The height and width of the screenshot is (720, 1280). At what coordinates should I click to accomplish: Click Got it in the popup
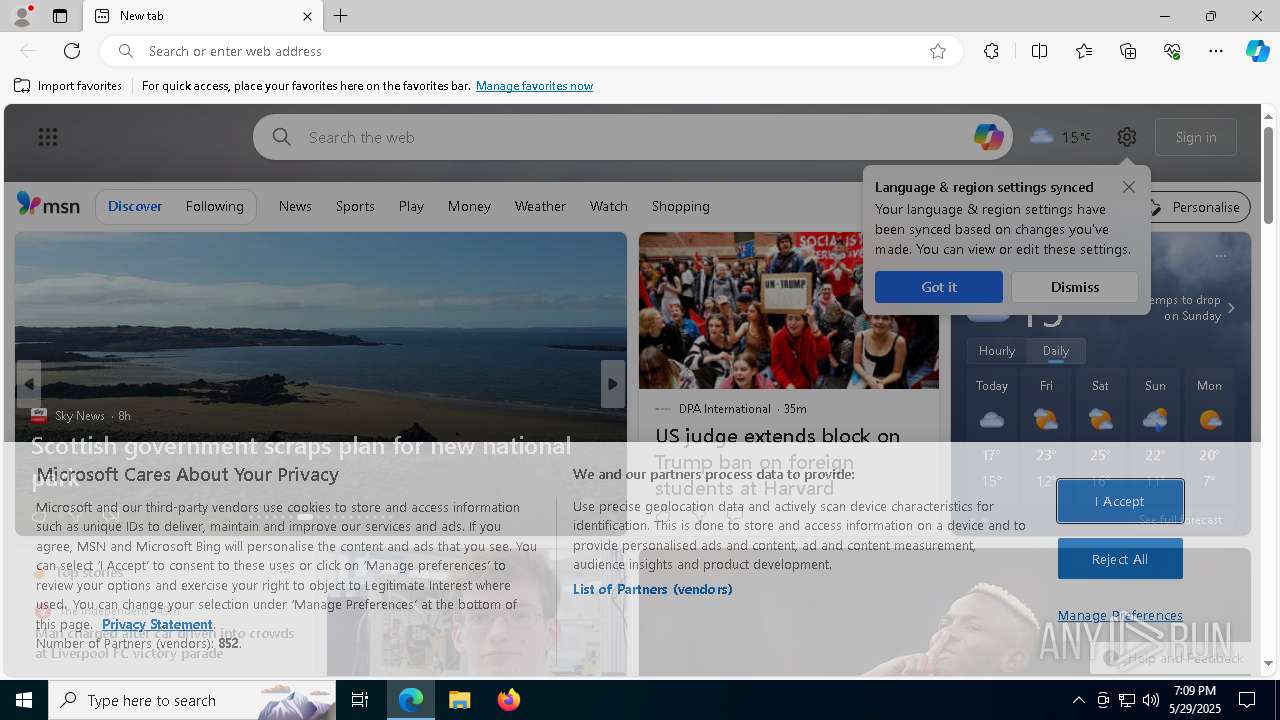coord(938,287)
